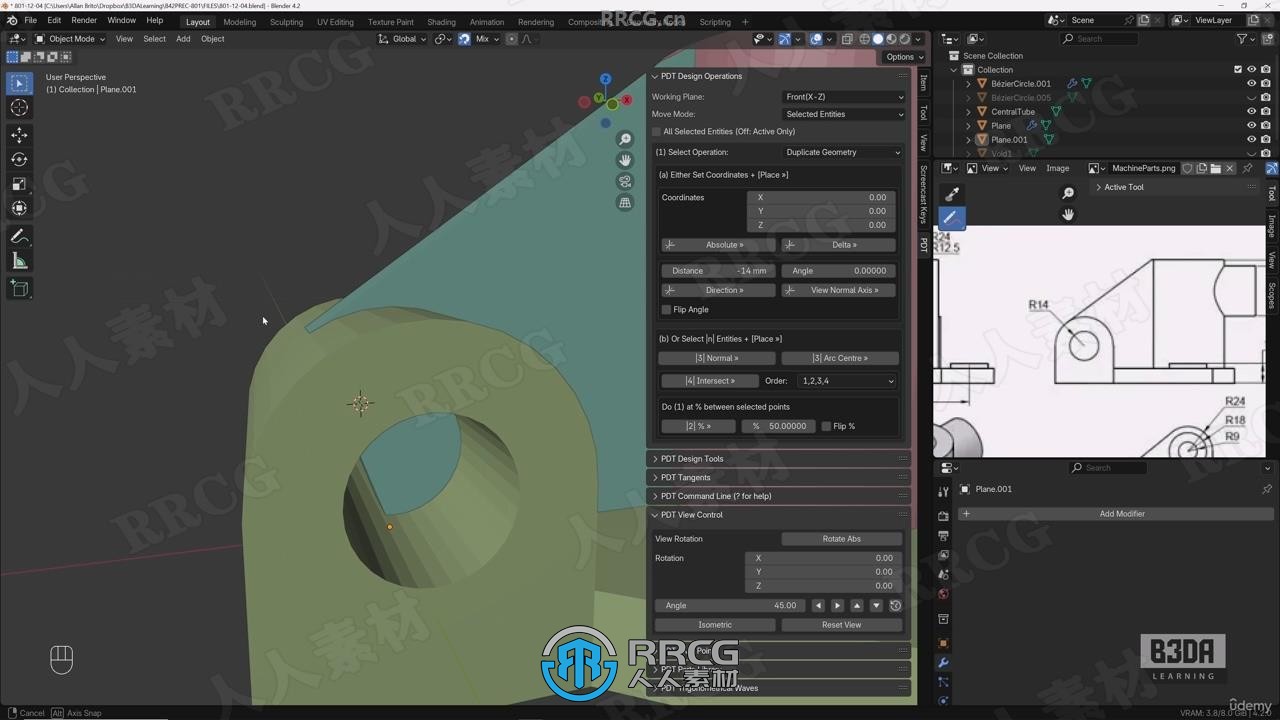This screenshot has height=720, width=1280.
Task: Select the Move tool
Action: pos(19,135)
